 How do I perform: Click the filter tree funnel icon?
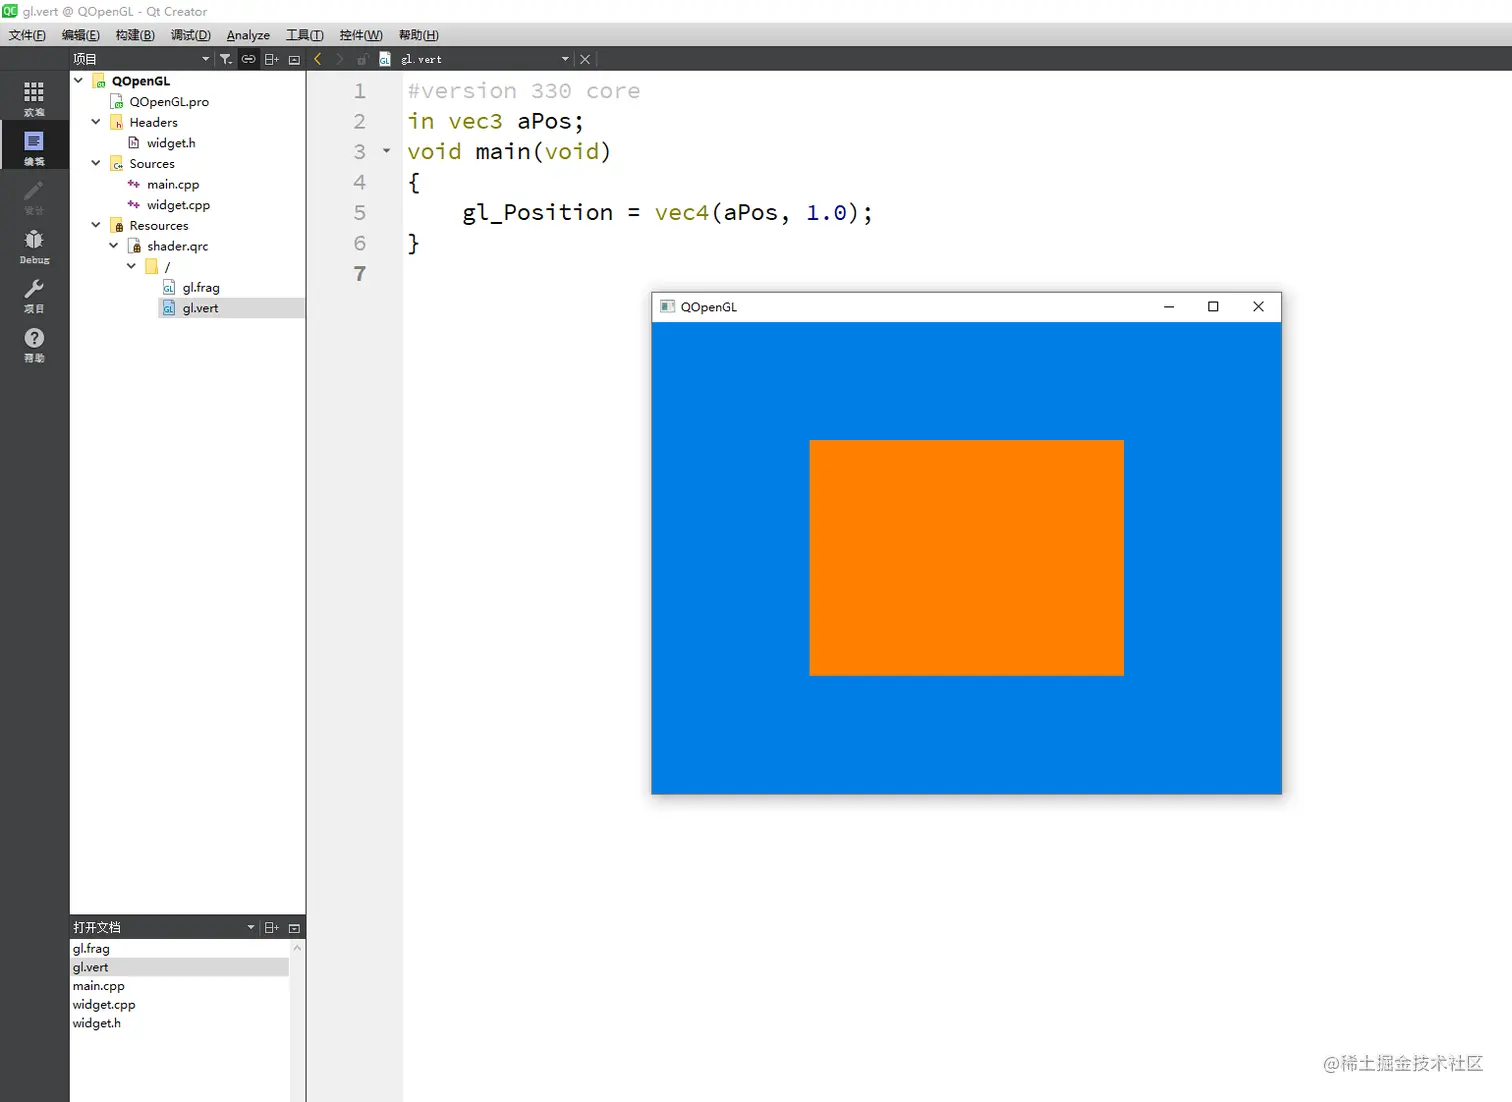(226, 59)
